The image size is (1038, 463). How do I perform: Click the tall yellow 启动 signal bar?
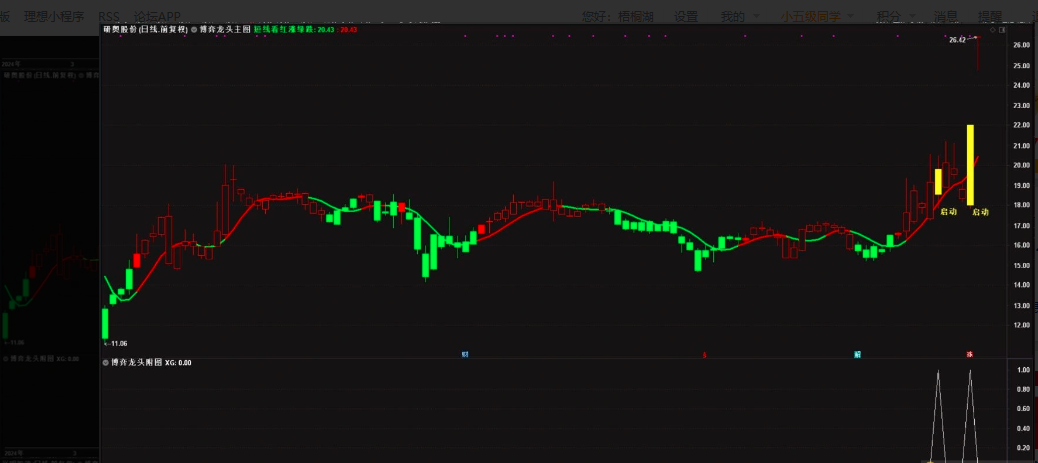point(970,163)
